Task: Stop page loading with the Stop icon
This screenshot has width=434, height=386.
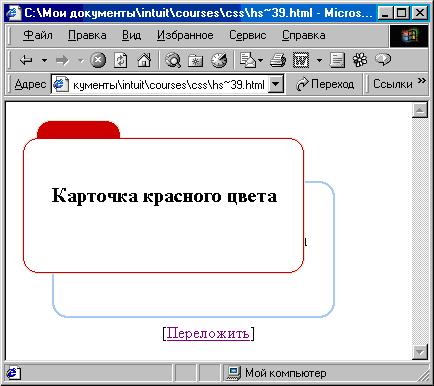Action: [98, 60]
